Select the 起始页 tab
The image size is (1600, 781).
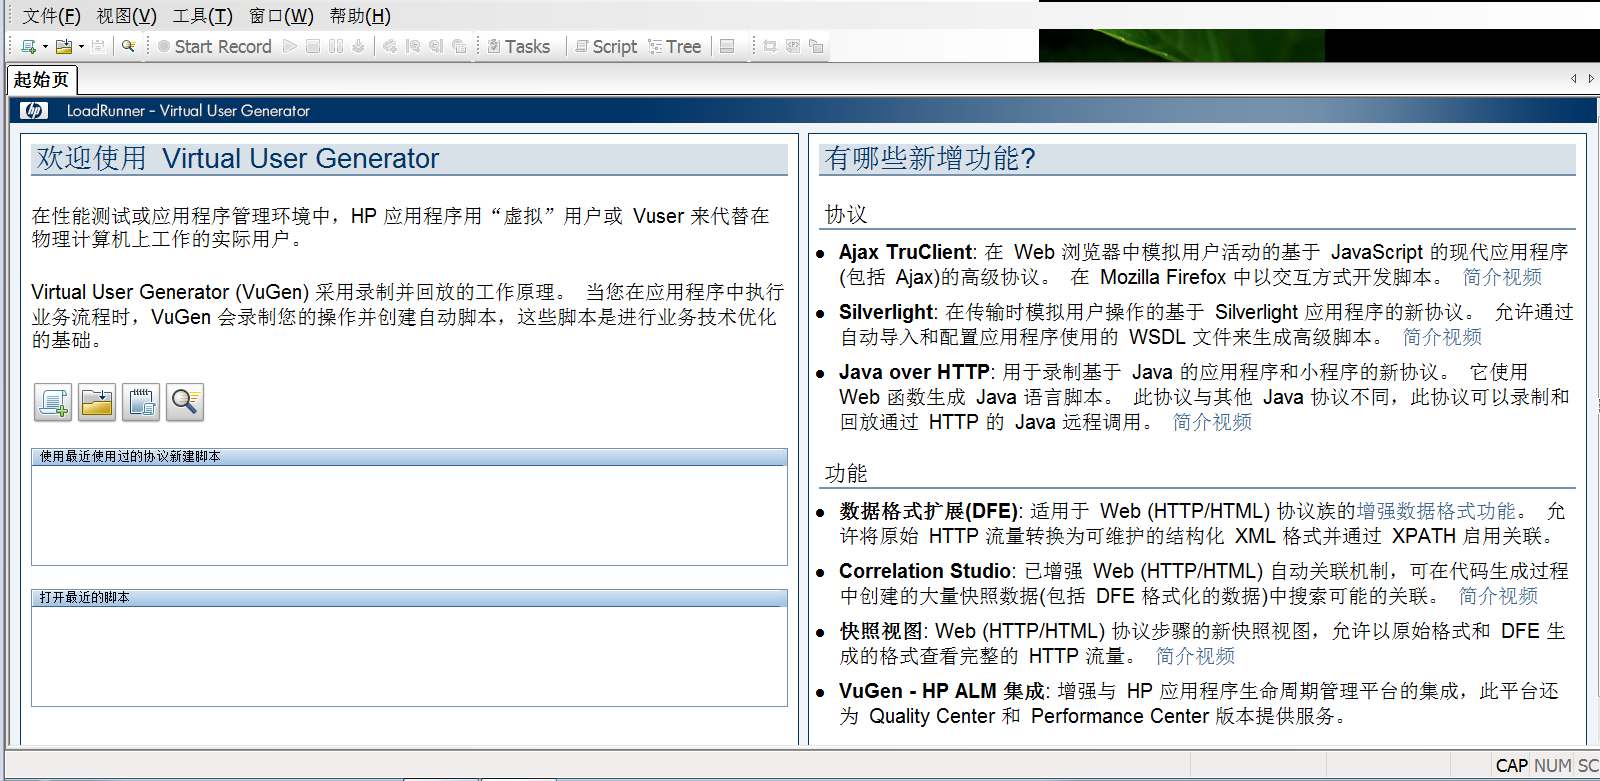[42, 80]
